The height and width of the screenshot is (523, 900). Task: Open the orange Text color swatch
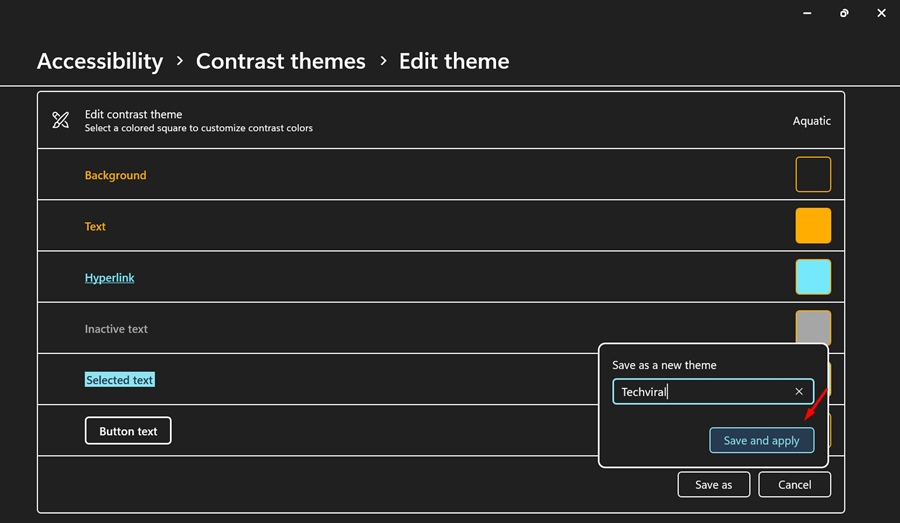click(813, 226)
